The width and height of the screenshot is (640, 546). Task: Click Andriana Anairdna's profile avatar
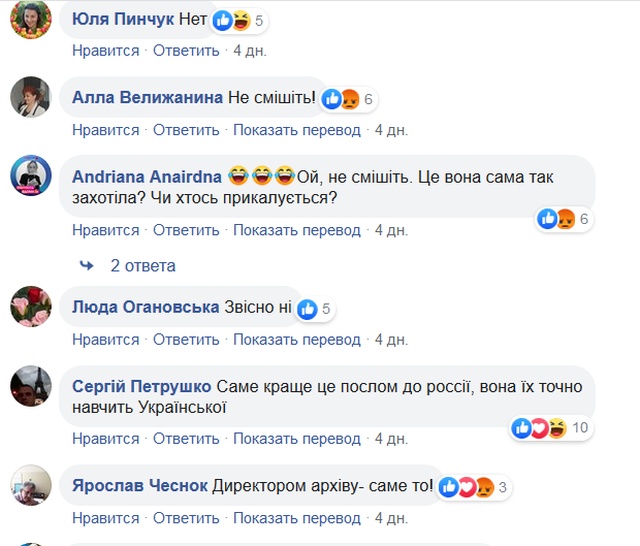click(x=30, y=176)
